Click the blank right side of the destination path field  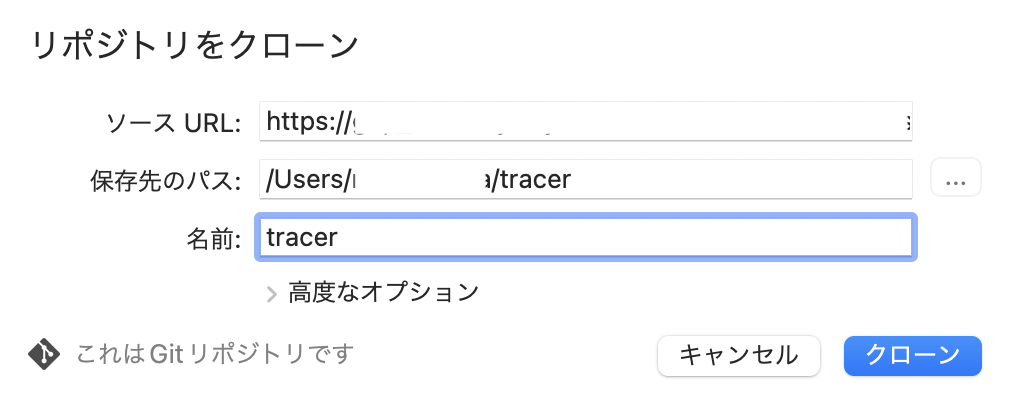(x=800, y=180)
